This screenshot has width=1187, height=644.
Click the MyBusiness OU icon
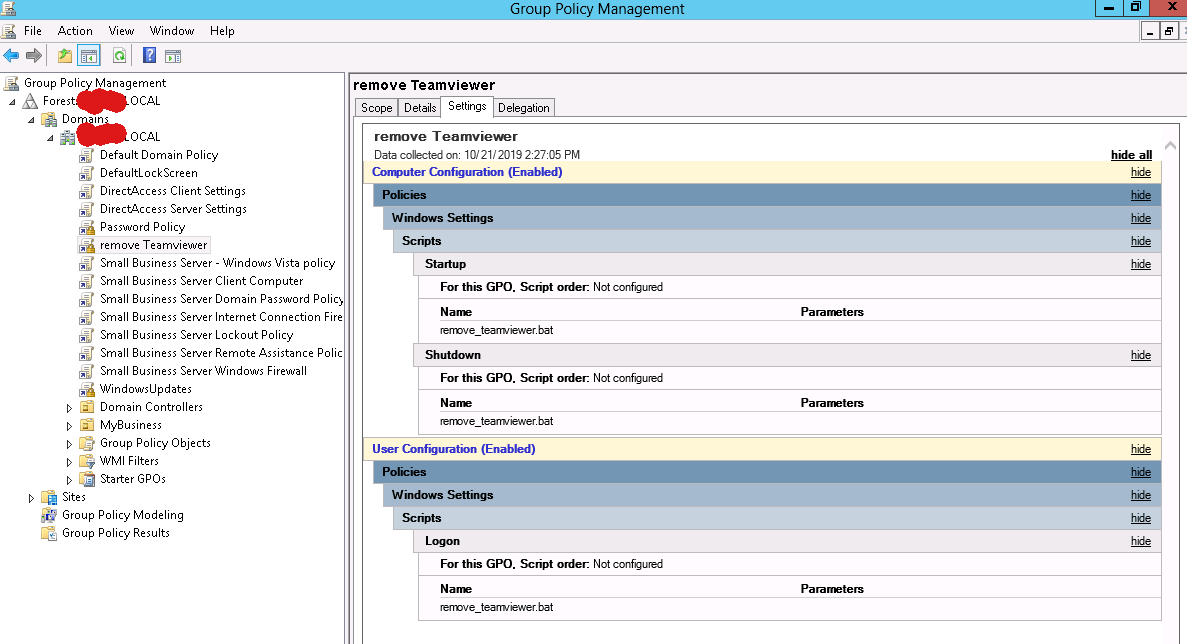pos(87,425)
